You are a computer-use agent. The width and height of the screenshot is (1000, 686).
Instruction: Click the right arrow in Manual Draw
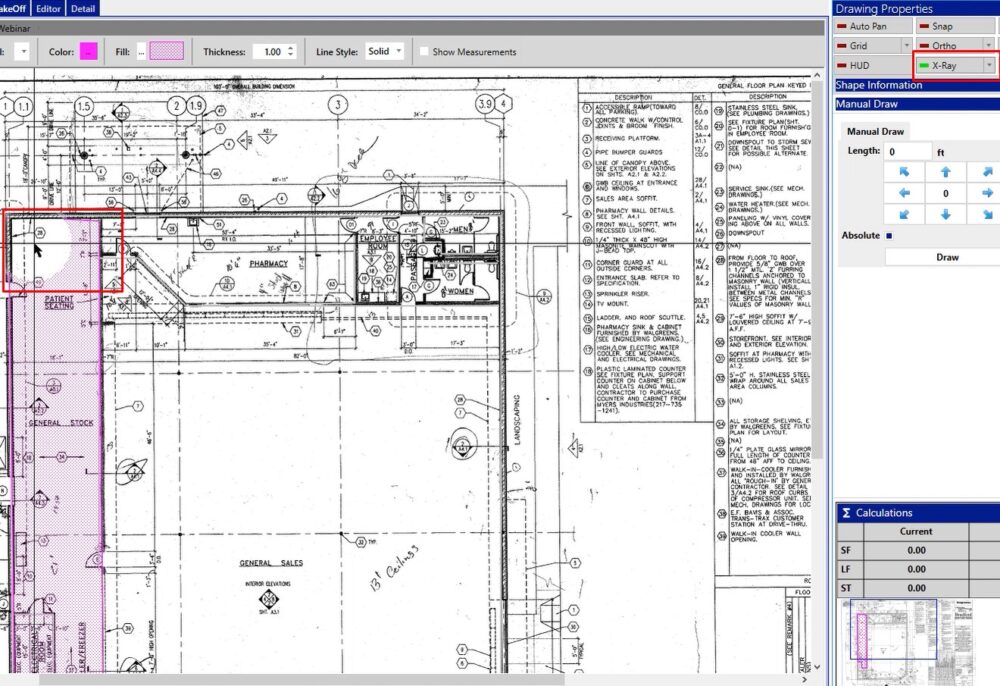pos(988,193)
